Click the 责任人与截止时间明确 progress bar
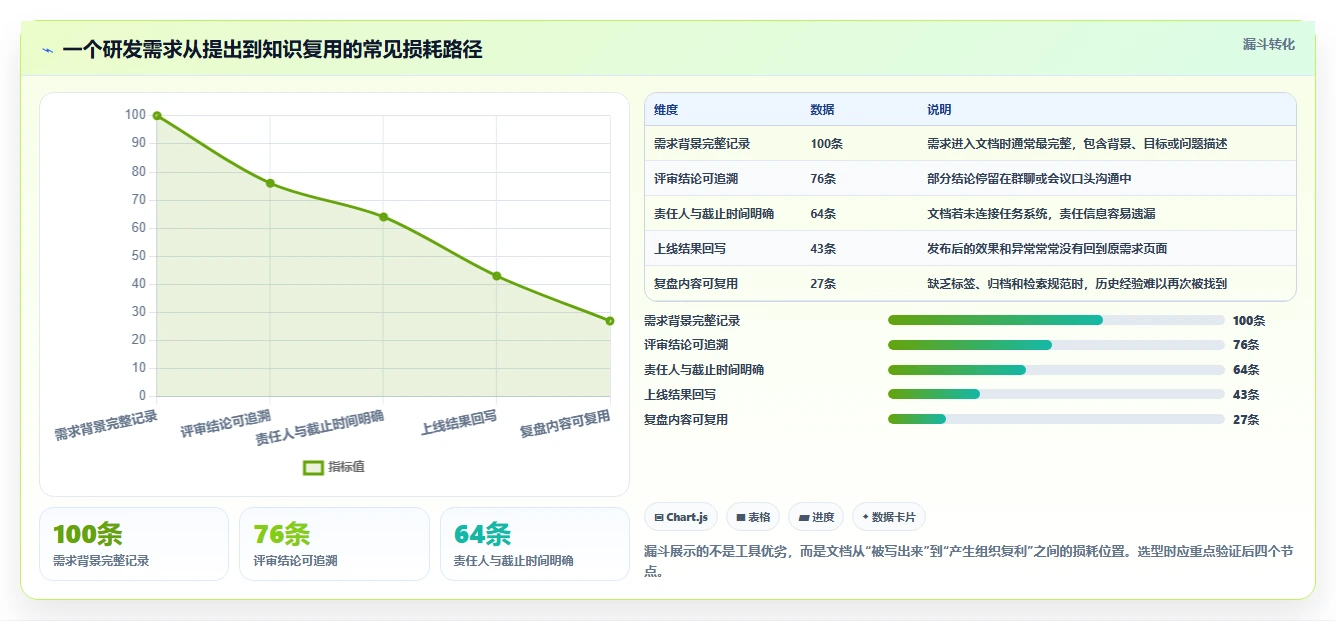The width and height of the screenshot is (1336, 621). coord(1056,370)
